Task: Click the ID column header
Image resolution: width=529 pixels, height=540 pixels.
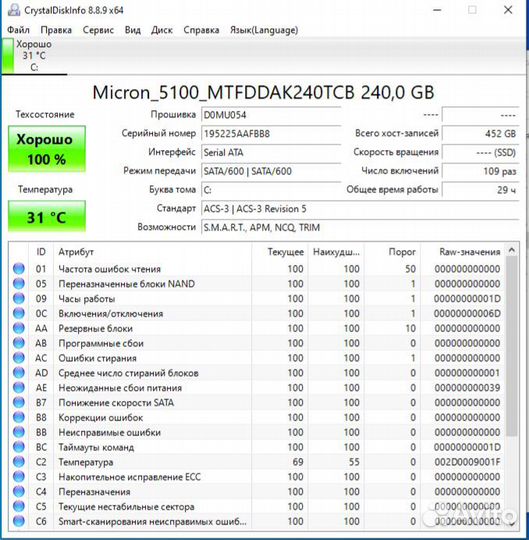Action: click(41, 252)
